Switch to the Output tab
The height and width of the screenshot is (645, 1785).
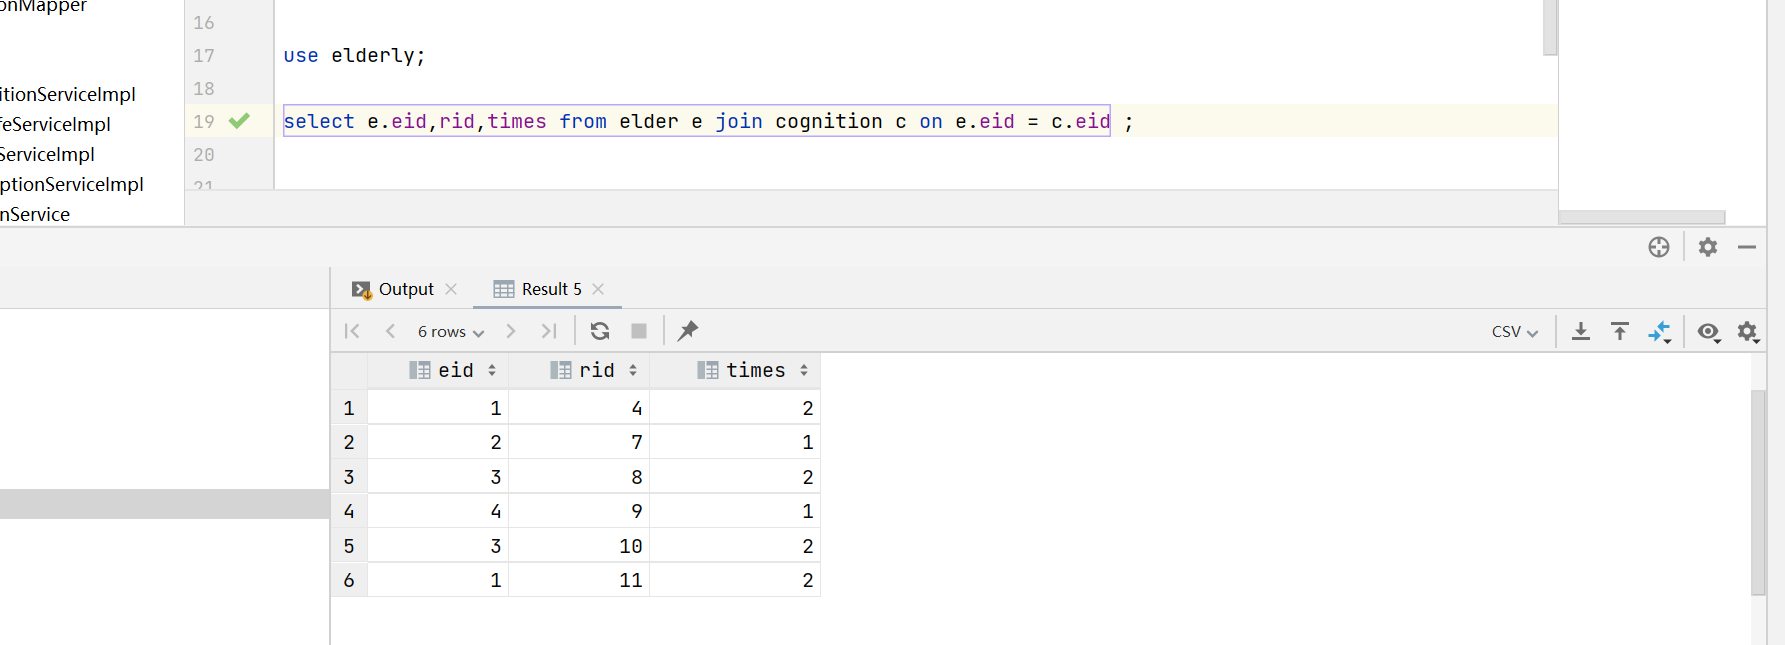pos(395,289)
